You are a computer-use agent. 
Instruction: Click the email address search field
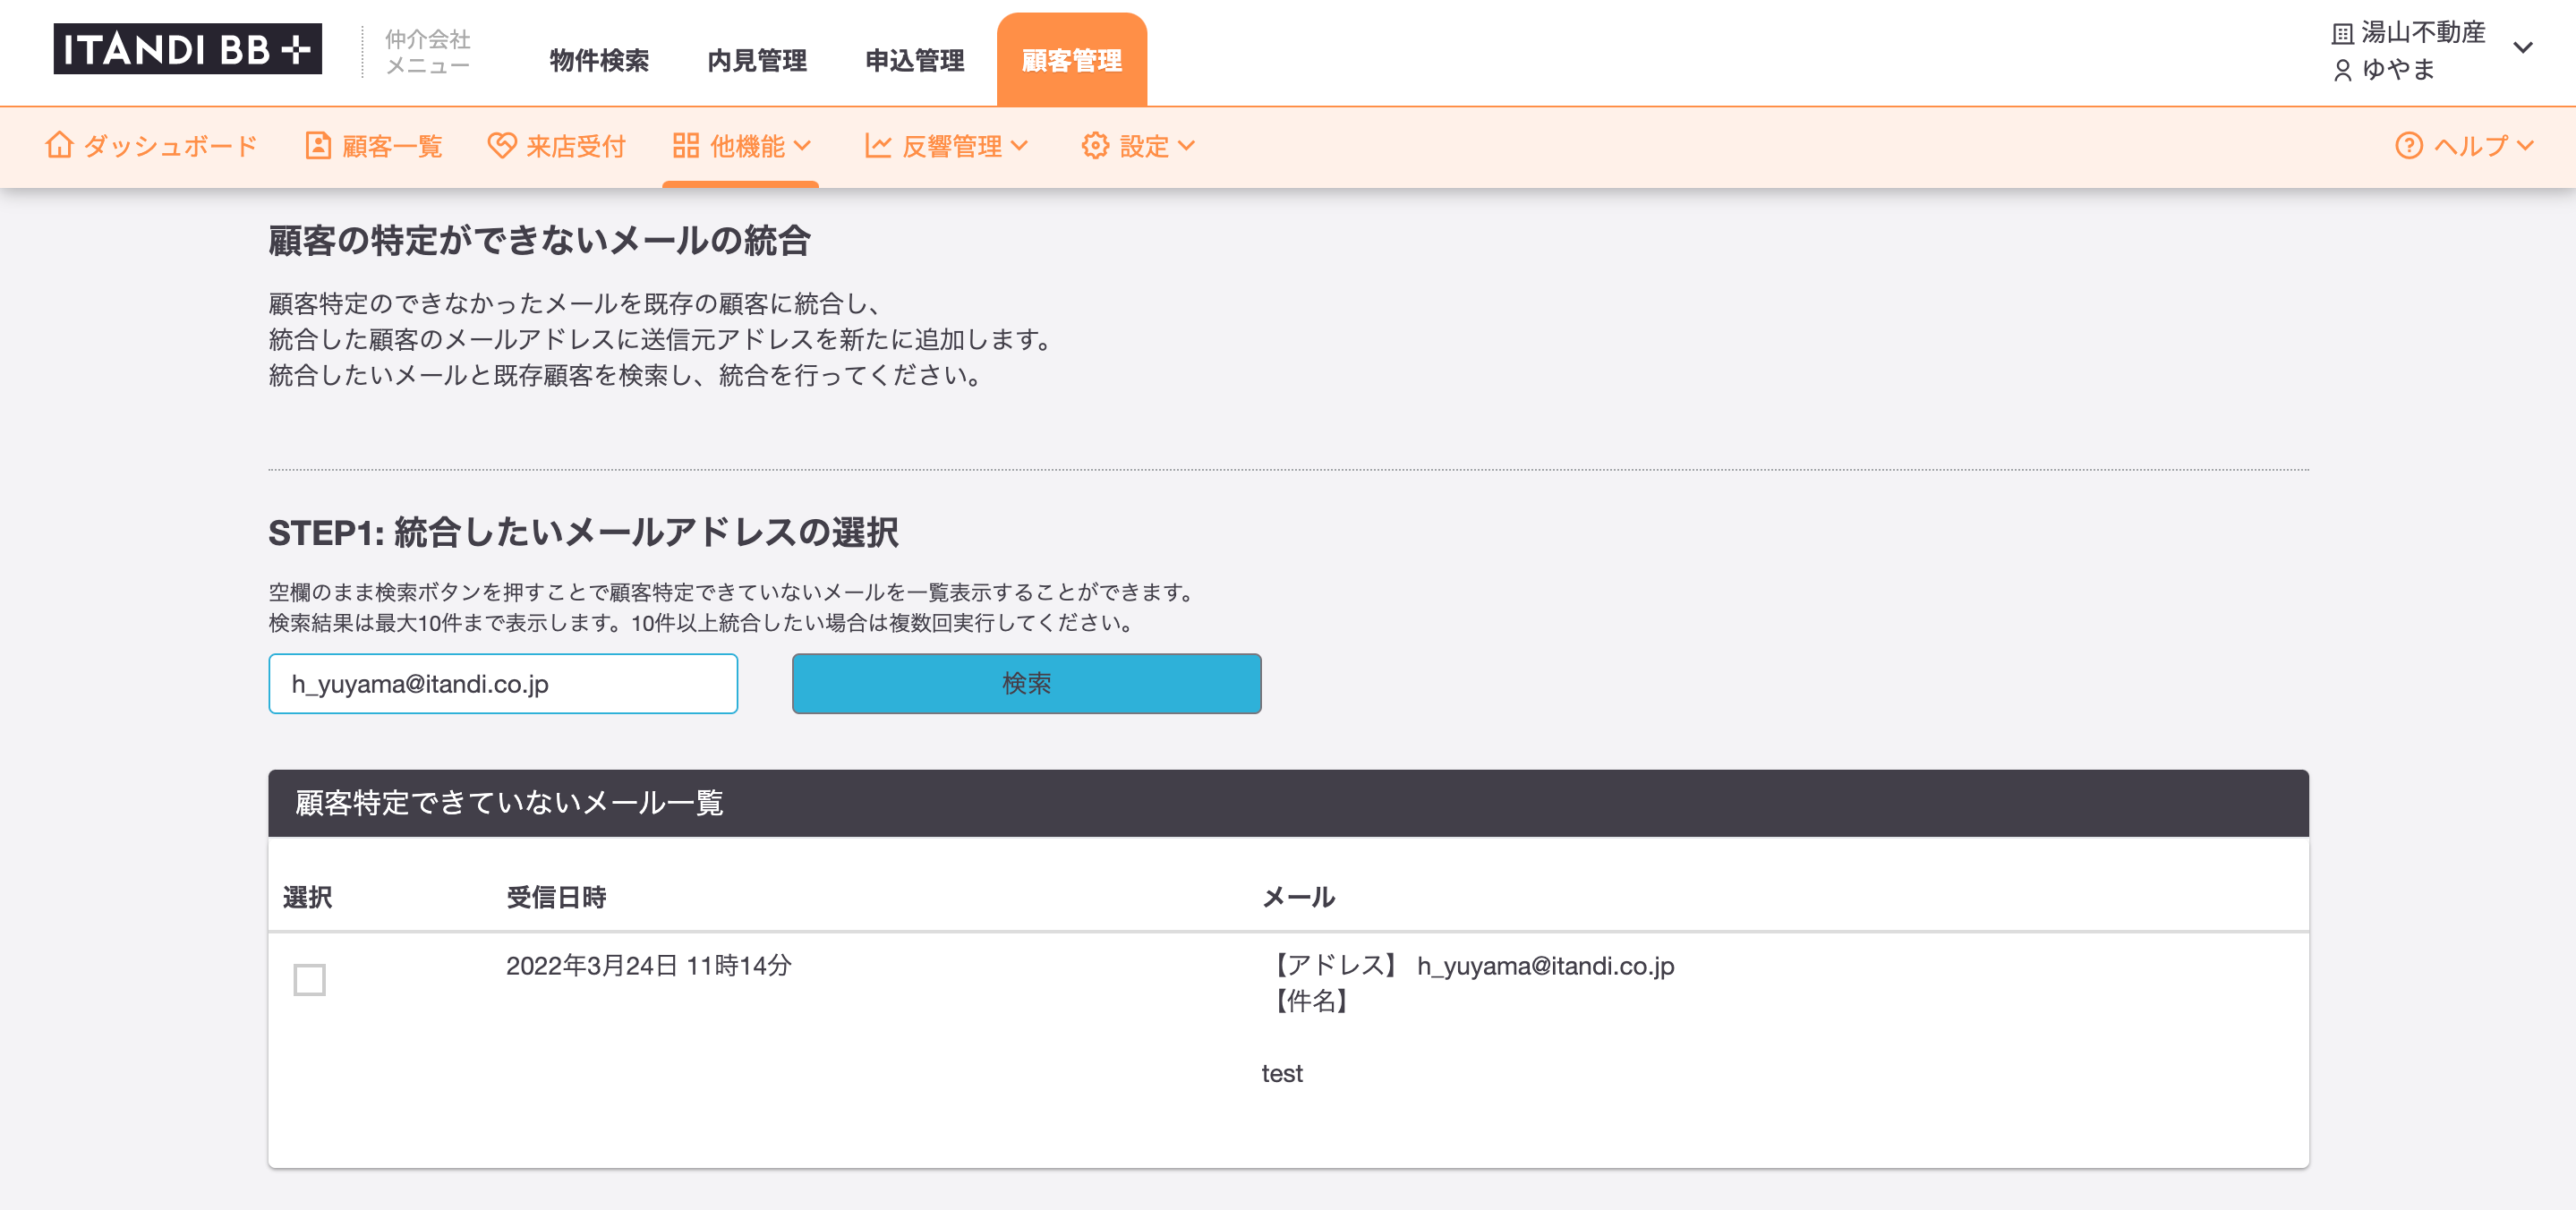click(x=503, y=684)
